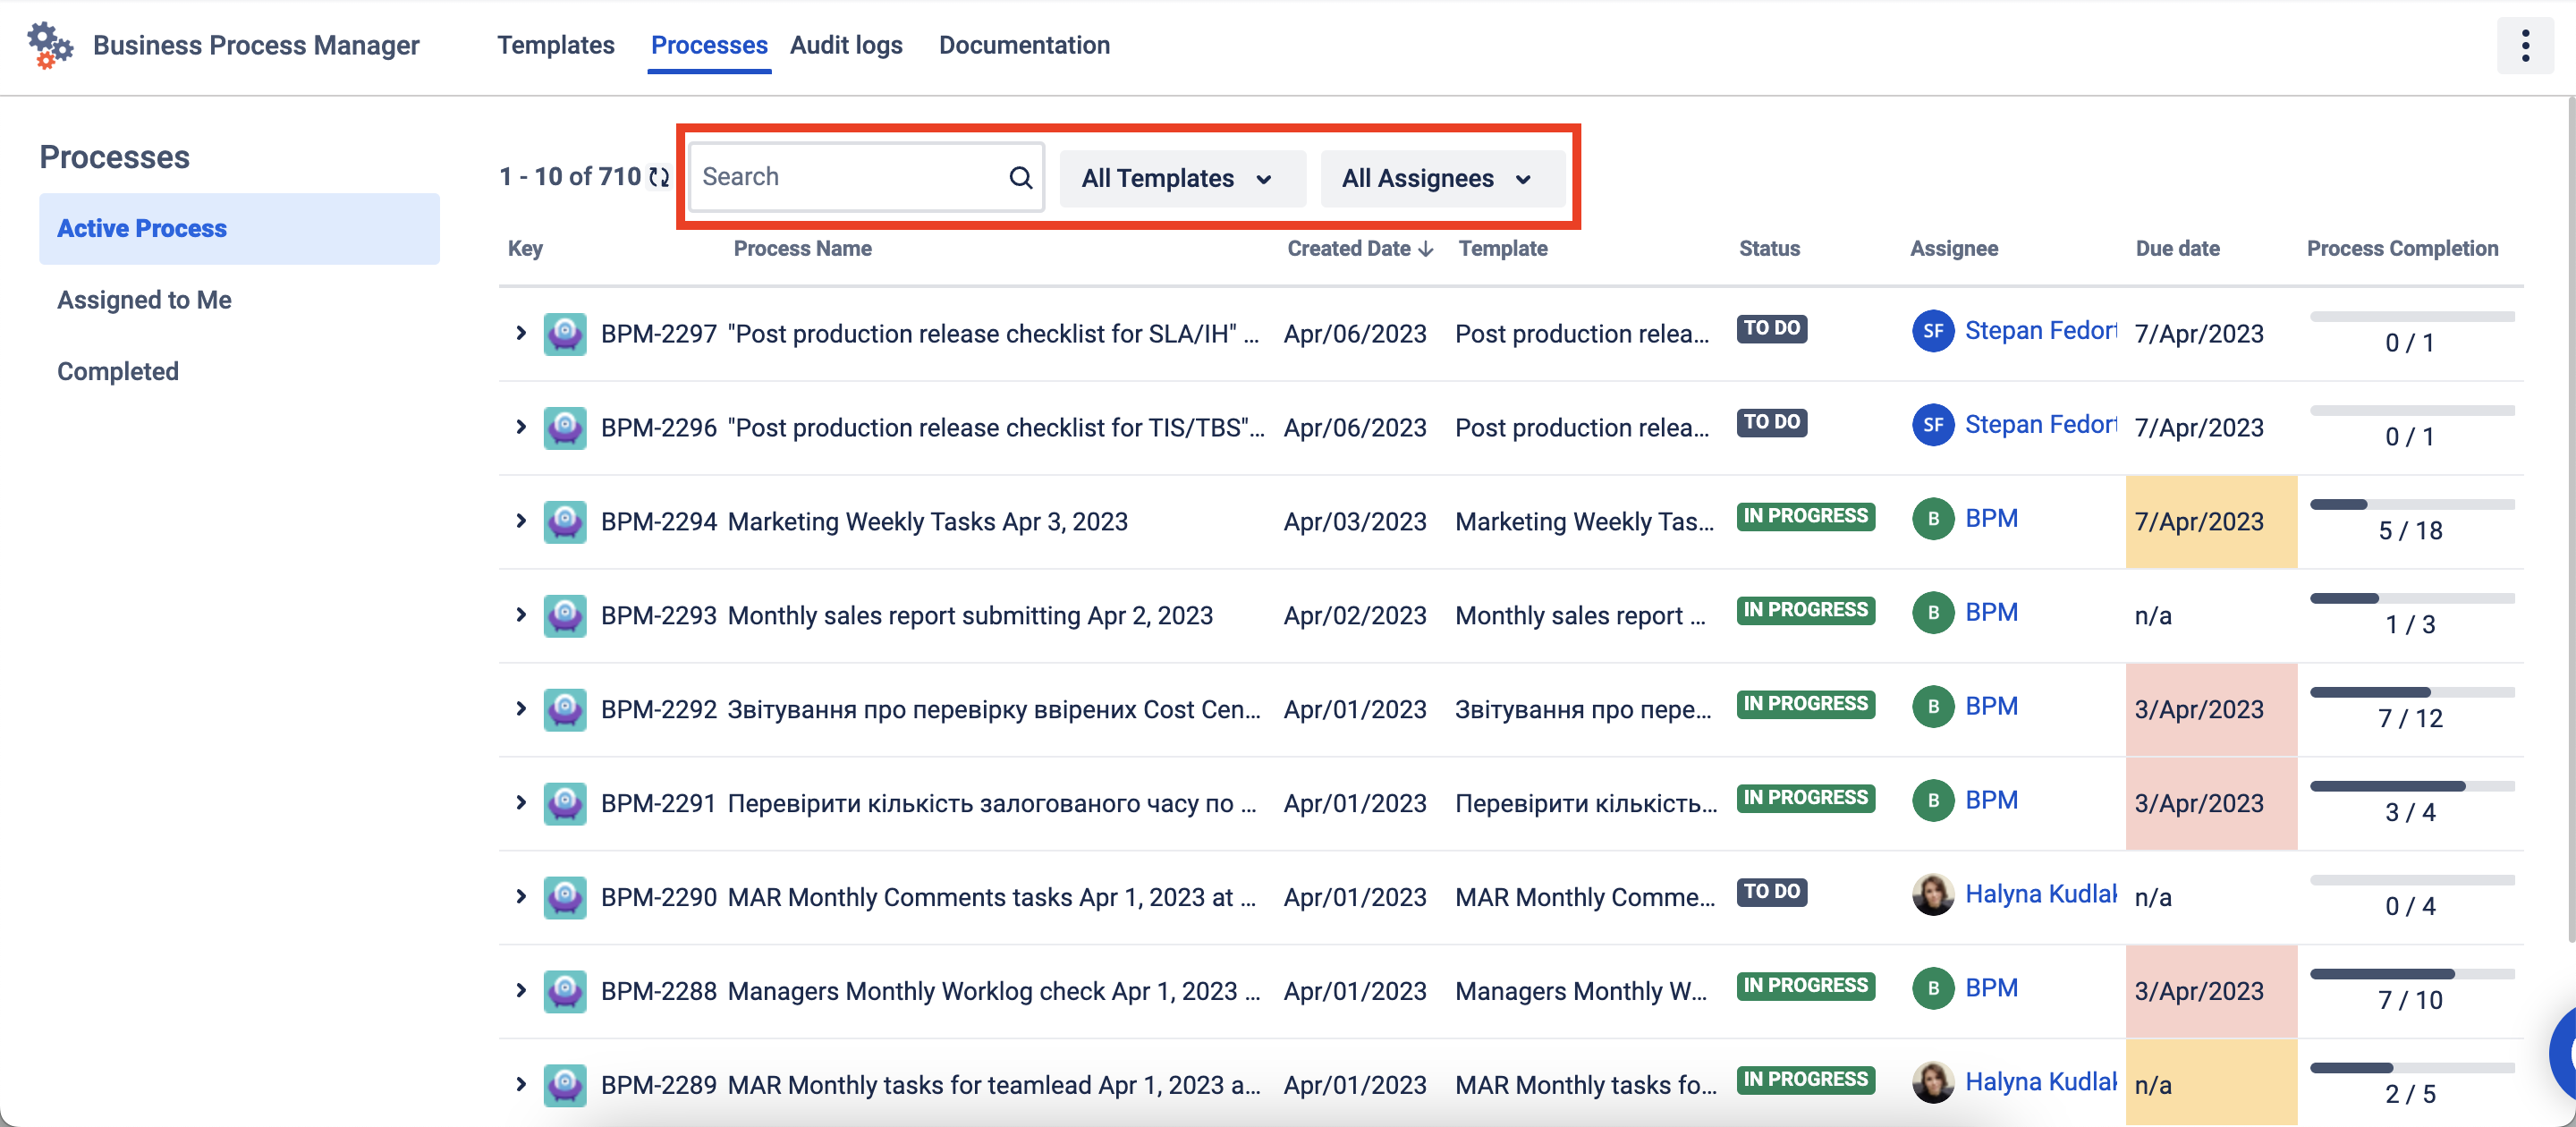2576x1127 pixels.
Task: Open the BPM-2294 process key link
Action: (658, 521)
